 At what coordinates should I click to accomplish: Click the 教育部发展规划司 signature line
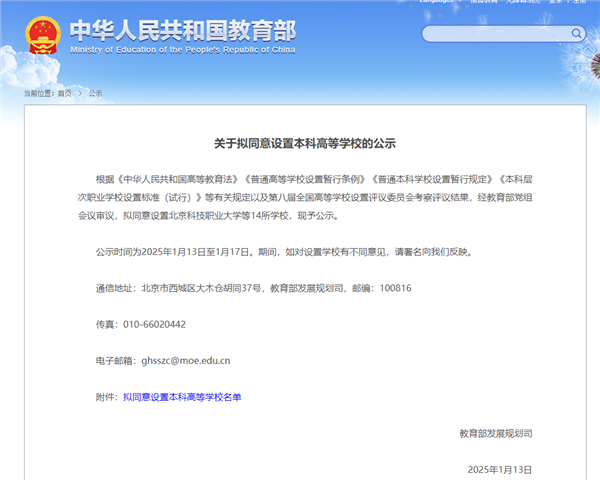496,433
